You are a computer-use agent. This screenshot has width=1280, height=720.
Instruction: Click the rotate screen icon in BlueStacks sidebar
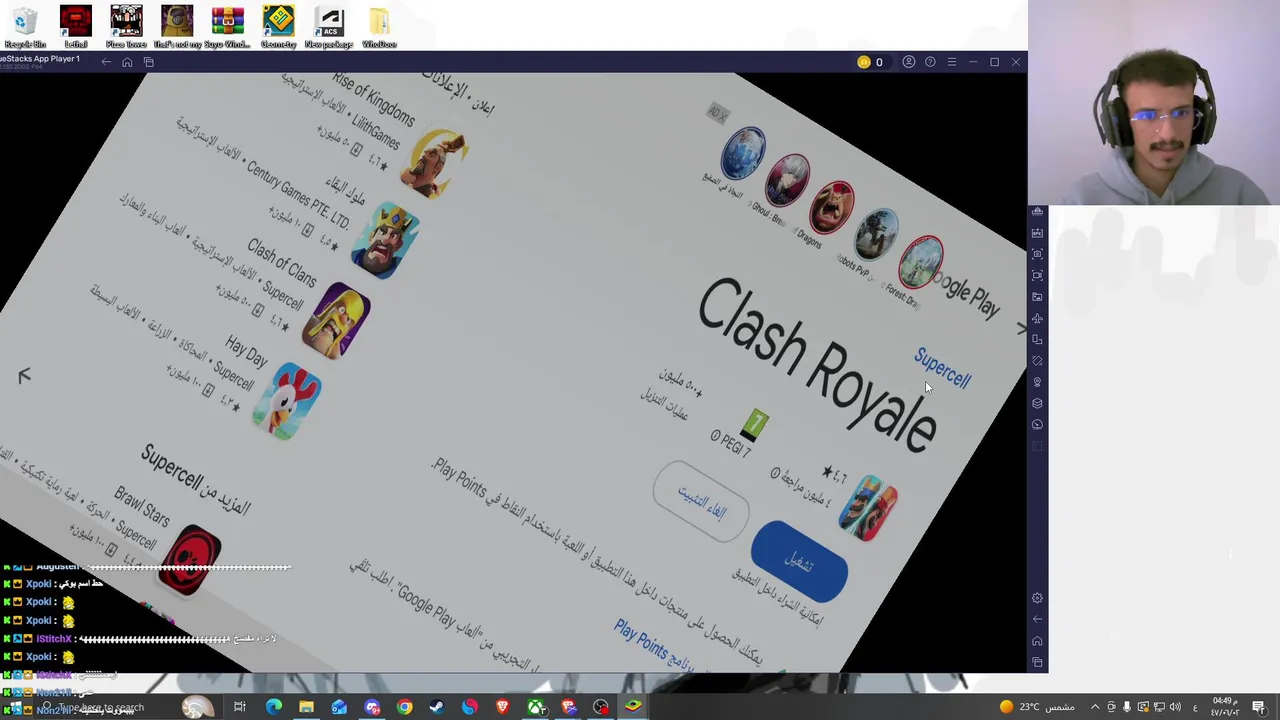click(x=1037, y=339)
